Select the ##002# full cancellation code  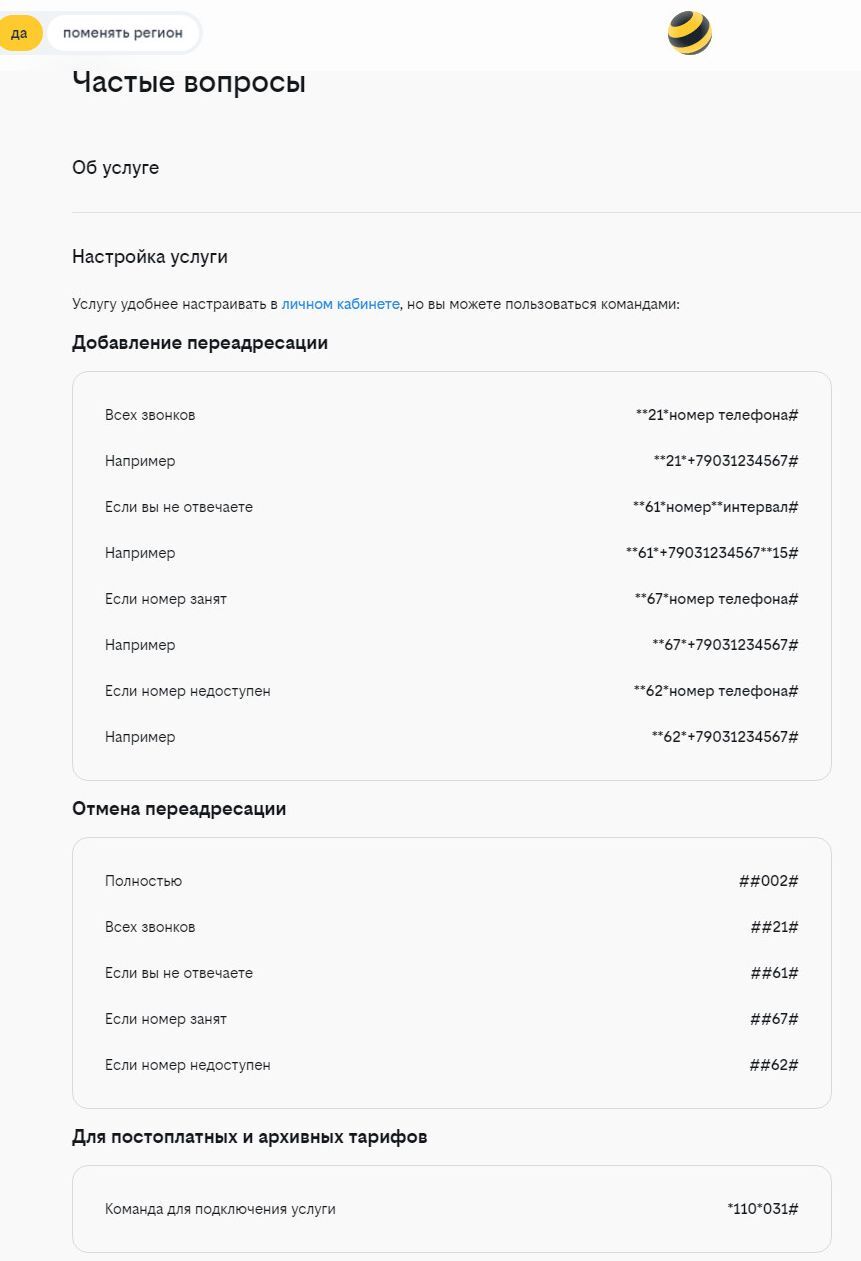coord(768,881)
